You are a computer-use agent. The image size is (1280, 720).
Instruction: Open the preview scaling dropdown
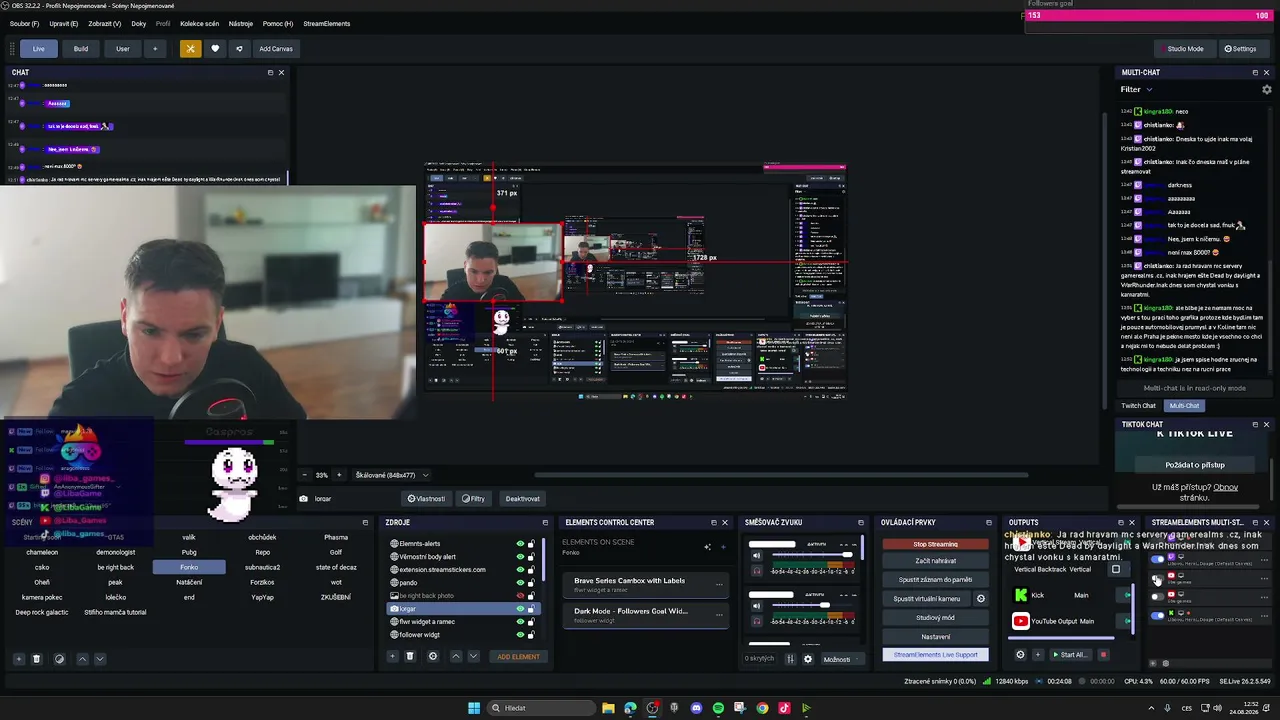(x=392, y=475)
